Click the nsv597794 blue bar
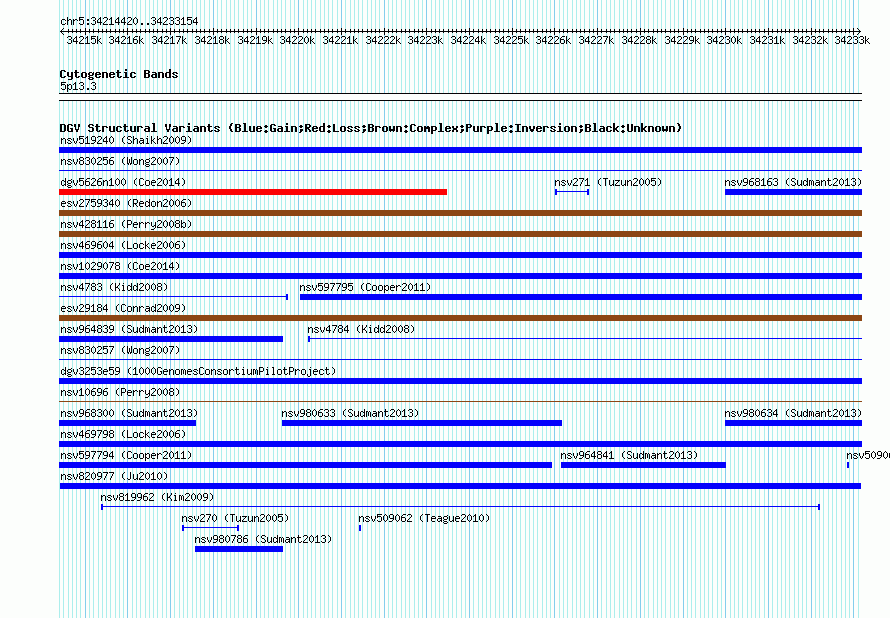Screen dimensions: 890x618 (x=305, y=465)
